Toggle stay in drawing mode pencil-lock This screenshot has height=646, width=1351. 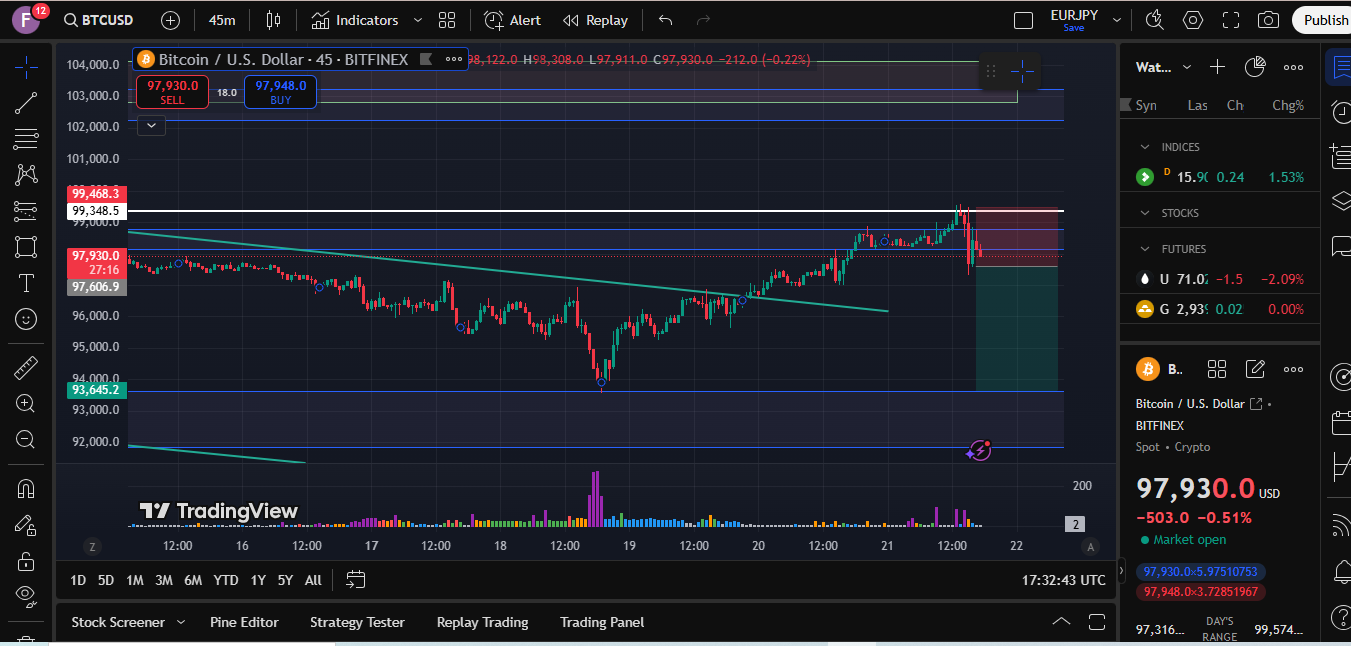coord(26,525)
